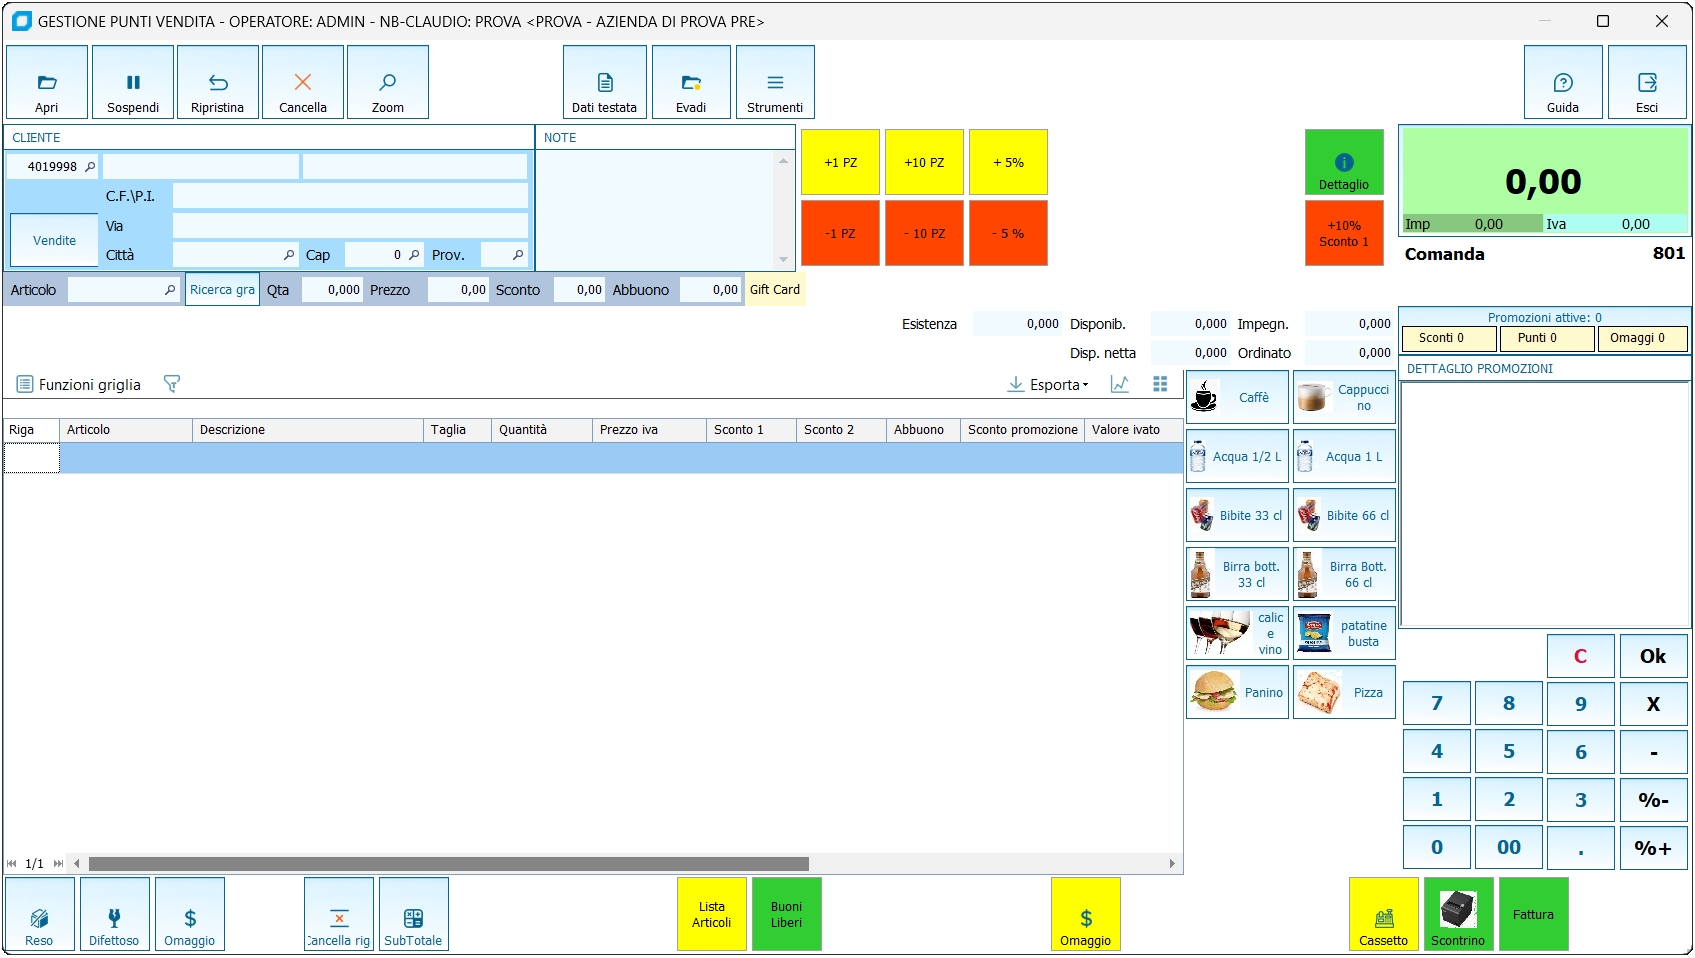This screenshot has height=958, width=1695.
Task: Click the Punti 0 promotions tab
Action: pos(1546,339)
